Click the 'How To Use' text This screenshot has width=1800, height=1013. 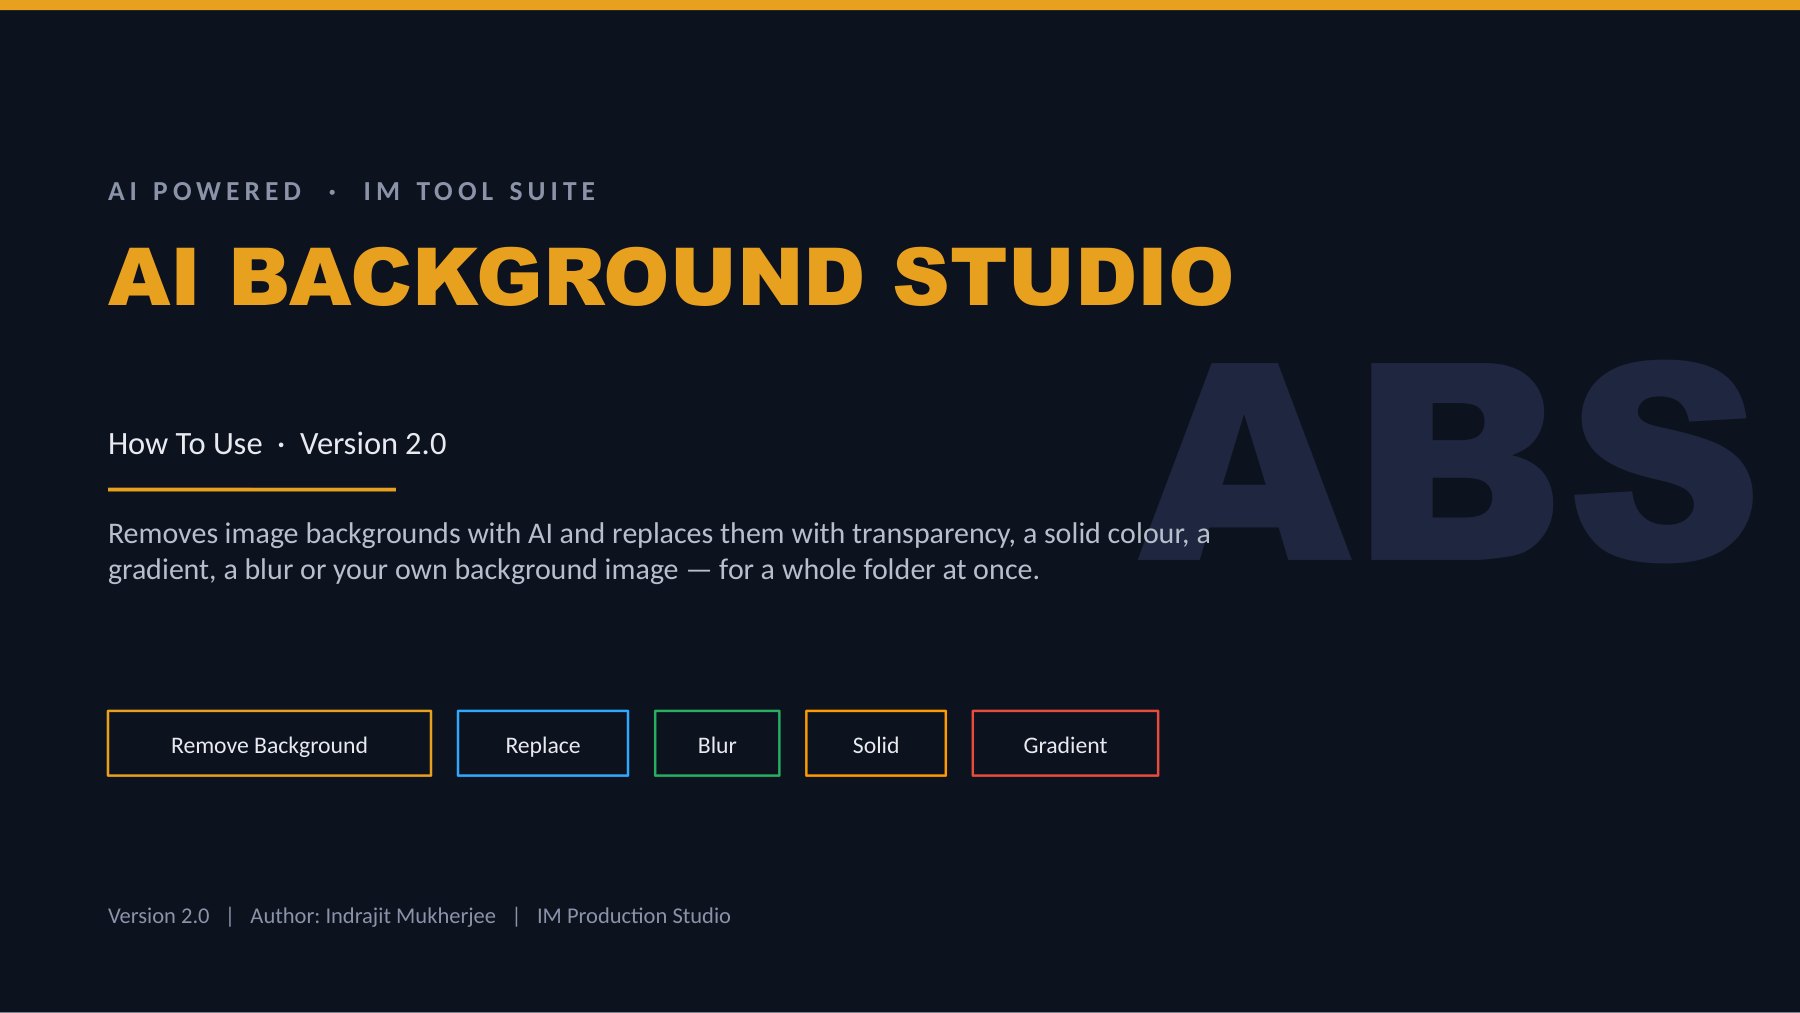(185, 443)
